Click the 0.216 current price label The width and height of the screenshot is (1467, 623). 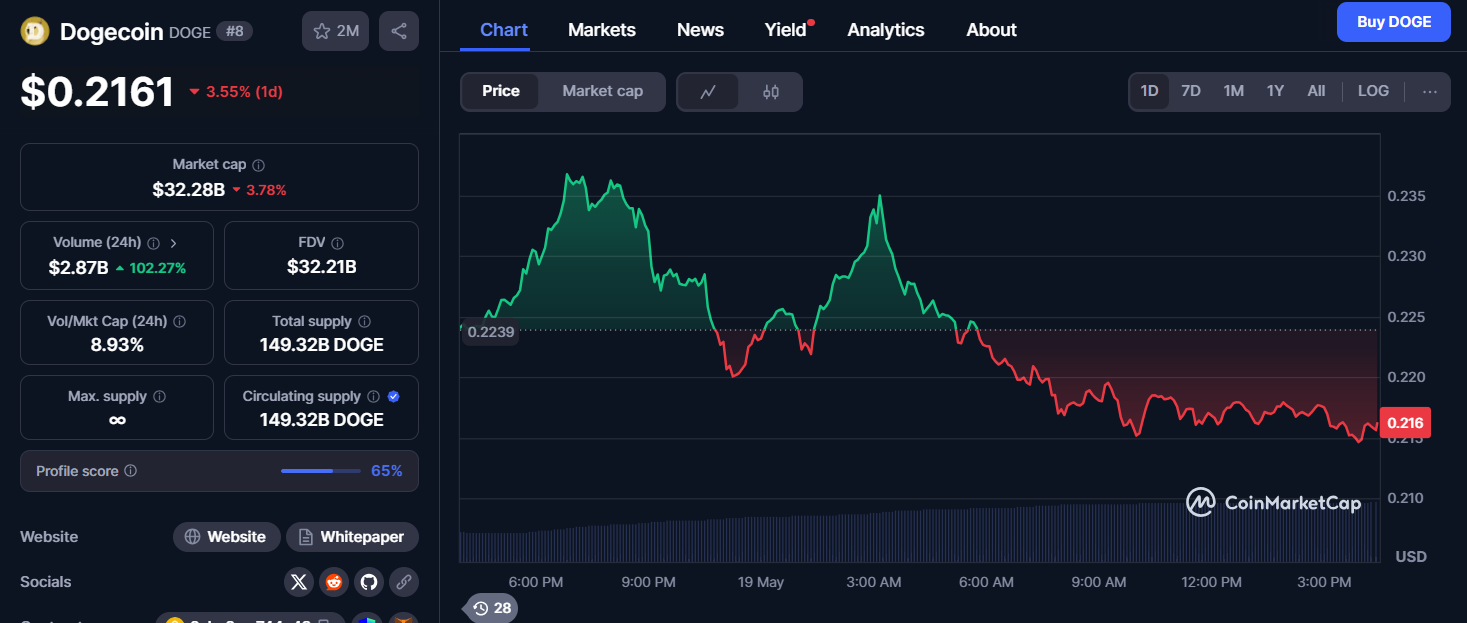coord(1405,423)
